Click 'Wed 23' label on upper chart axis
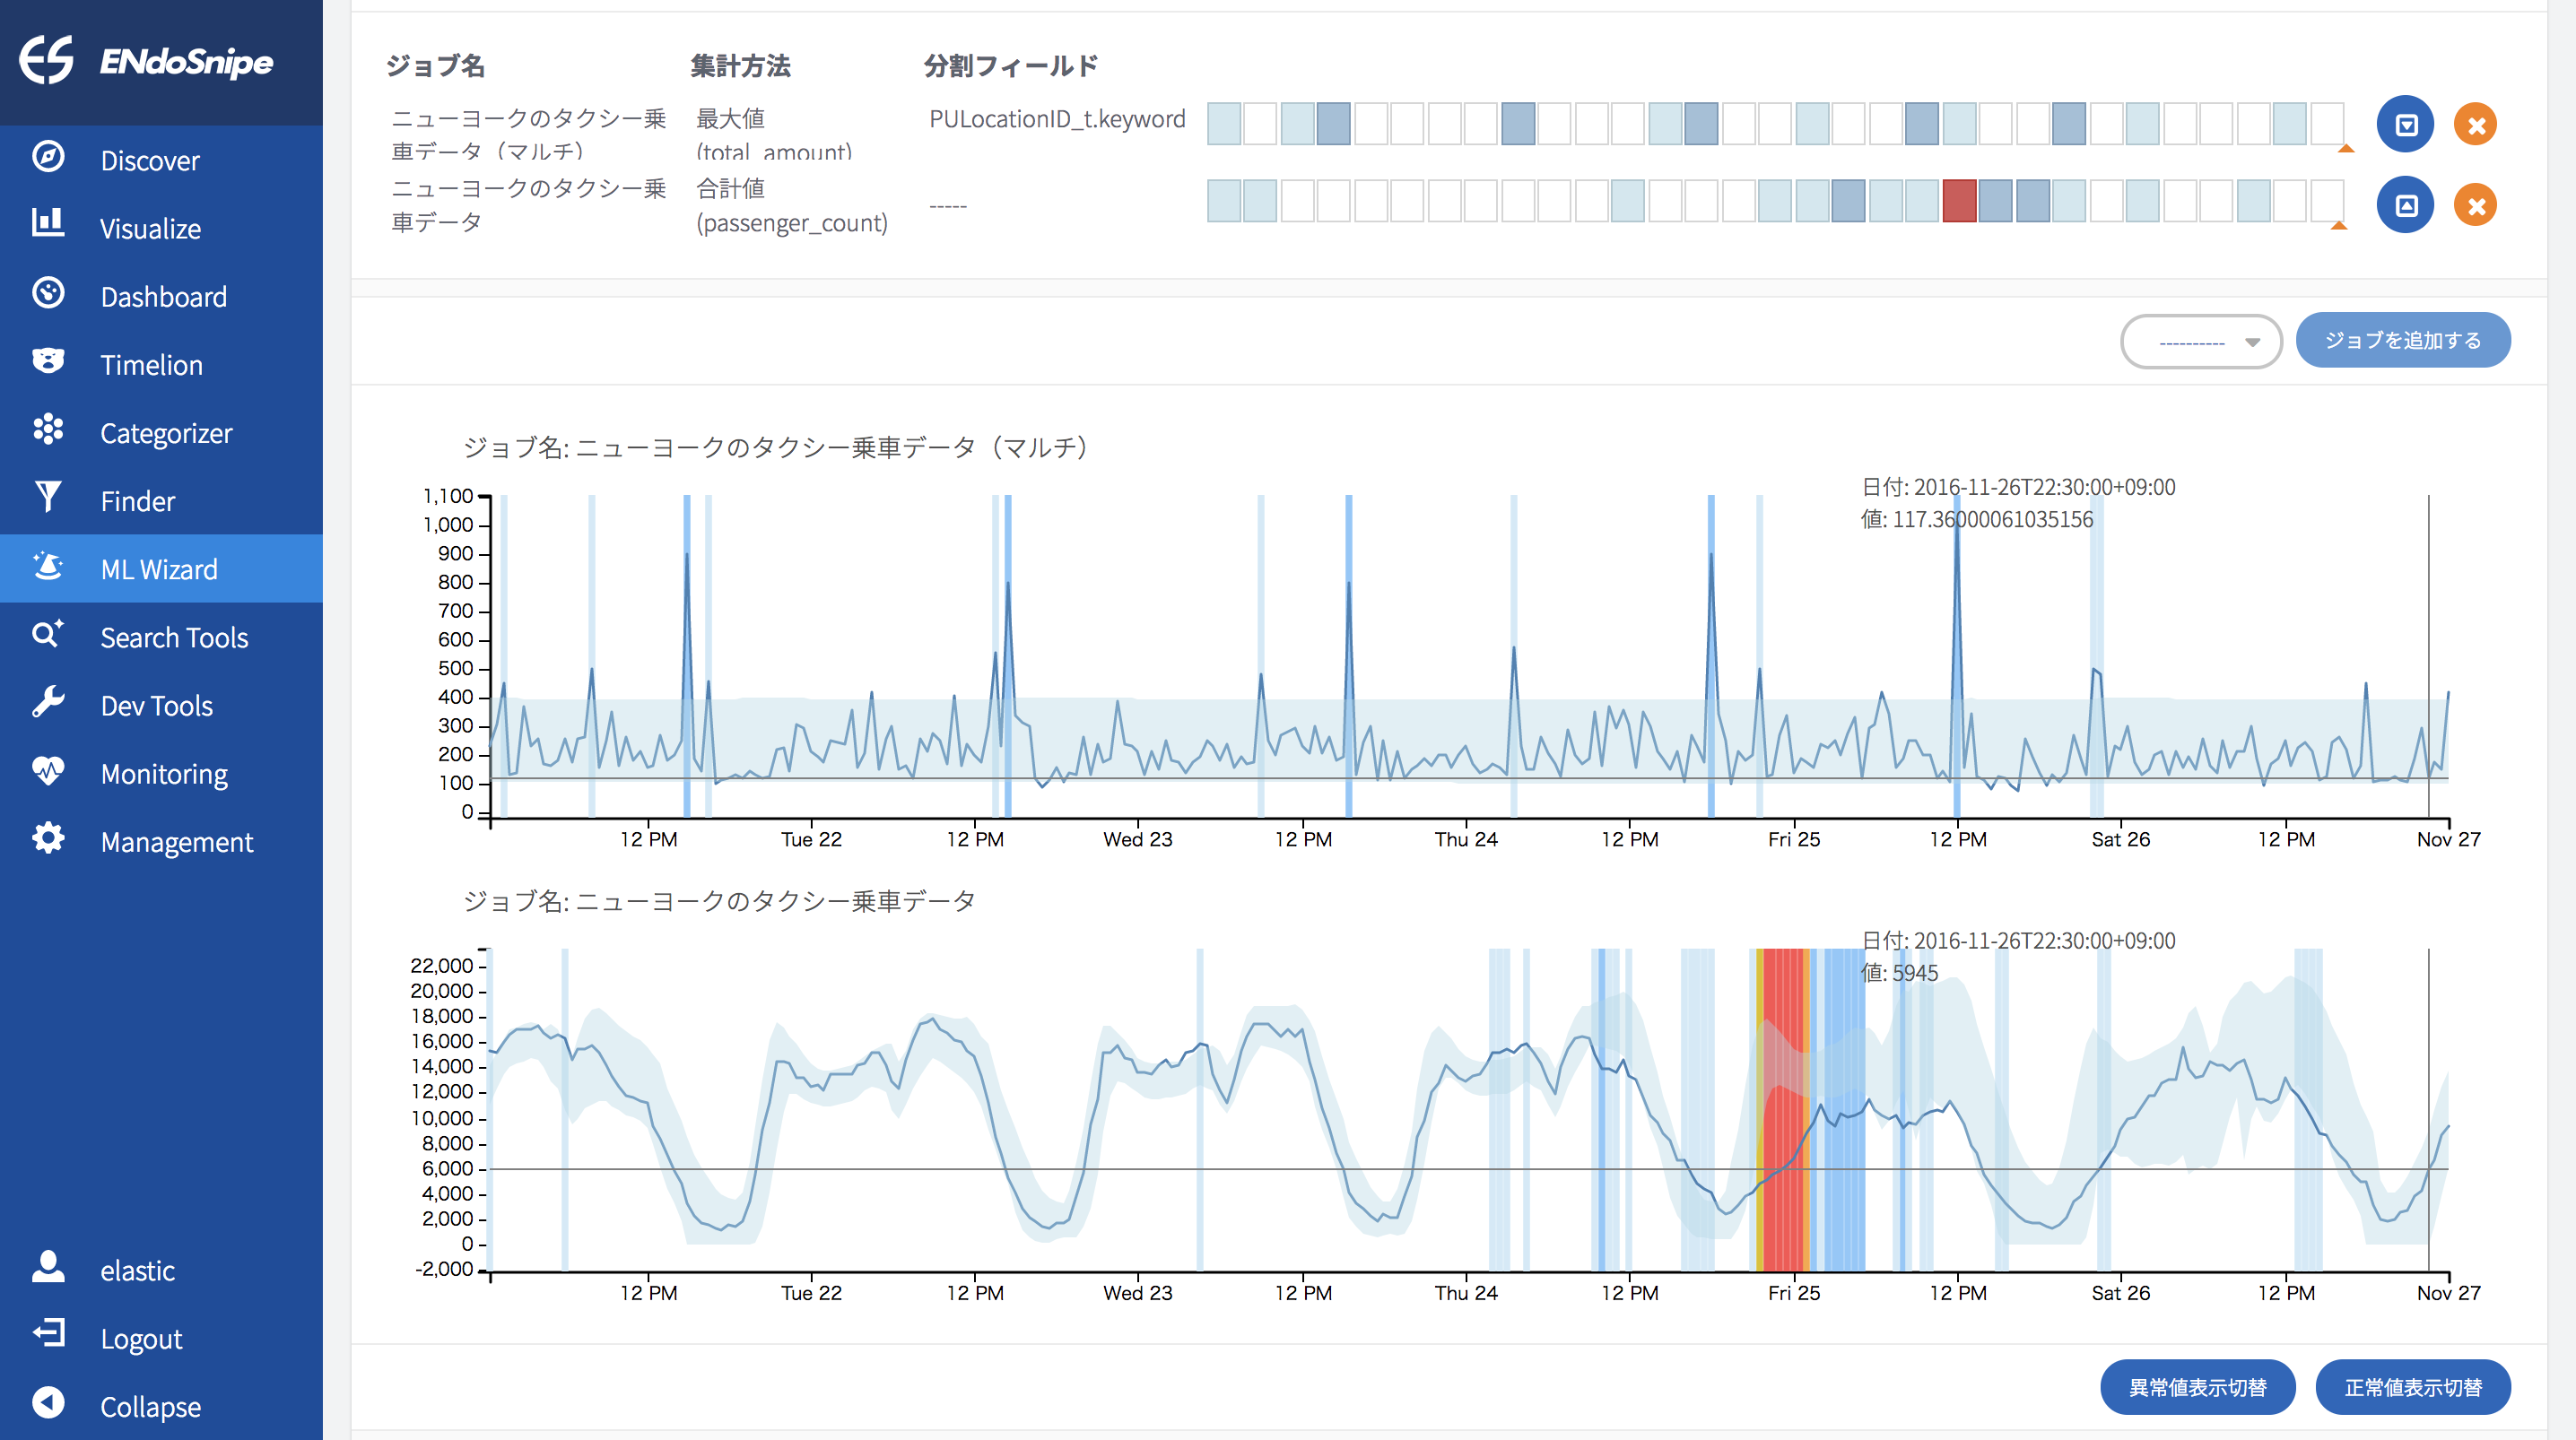The image size is (2576, 1440). coord(1138,839)
